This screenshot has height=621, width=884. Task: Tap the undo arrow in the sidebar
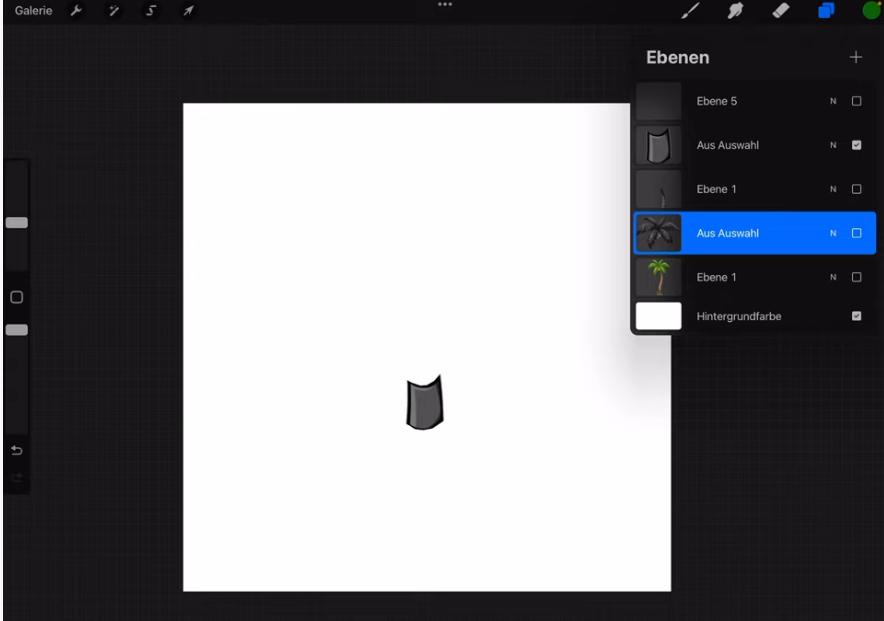[16, 450]
